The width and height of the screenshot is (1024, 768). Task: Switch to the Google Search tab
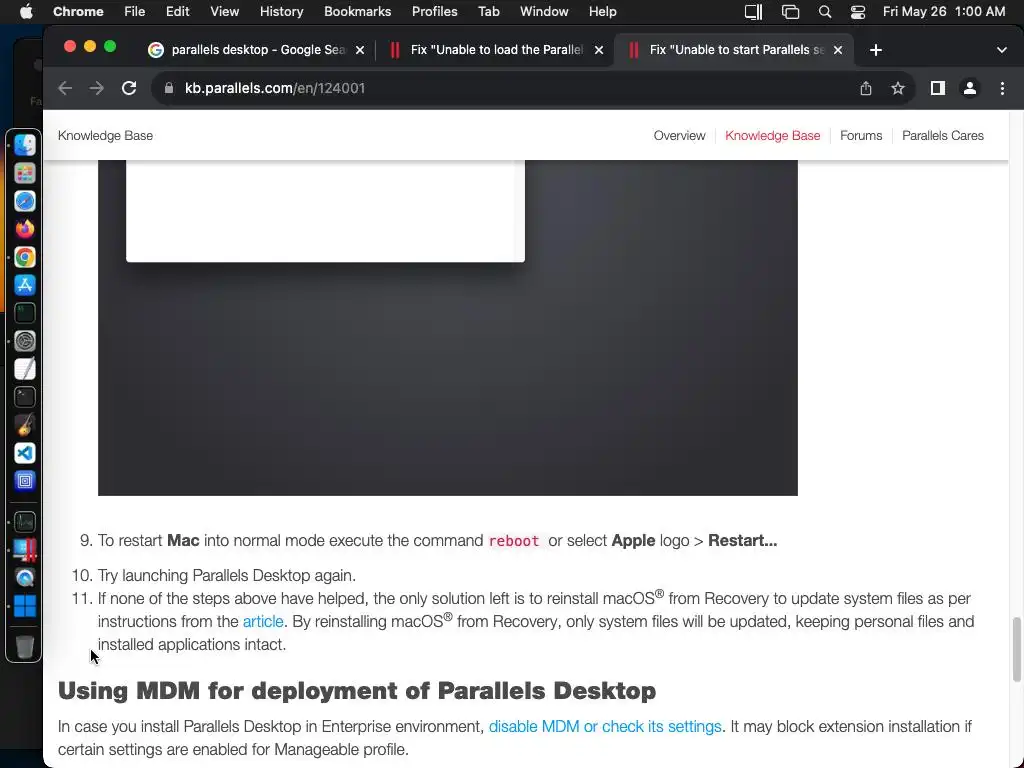click(x=256, y=50)
